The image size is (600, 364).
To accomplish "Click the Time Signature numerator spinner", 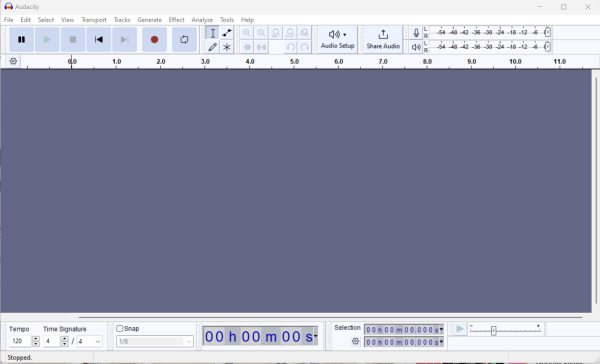I will point(65,341).
